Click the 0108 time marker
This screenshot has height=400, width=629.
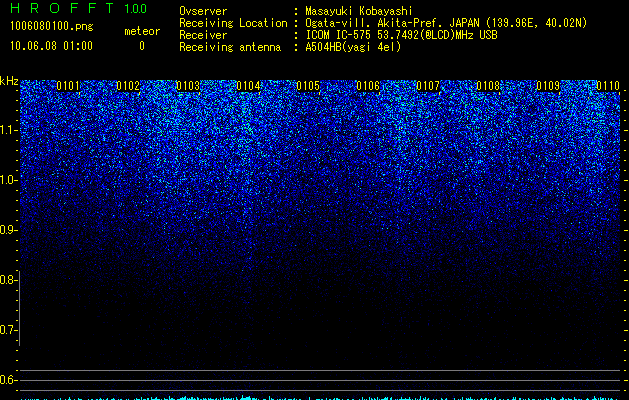point(488,86)
